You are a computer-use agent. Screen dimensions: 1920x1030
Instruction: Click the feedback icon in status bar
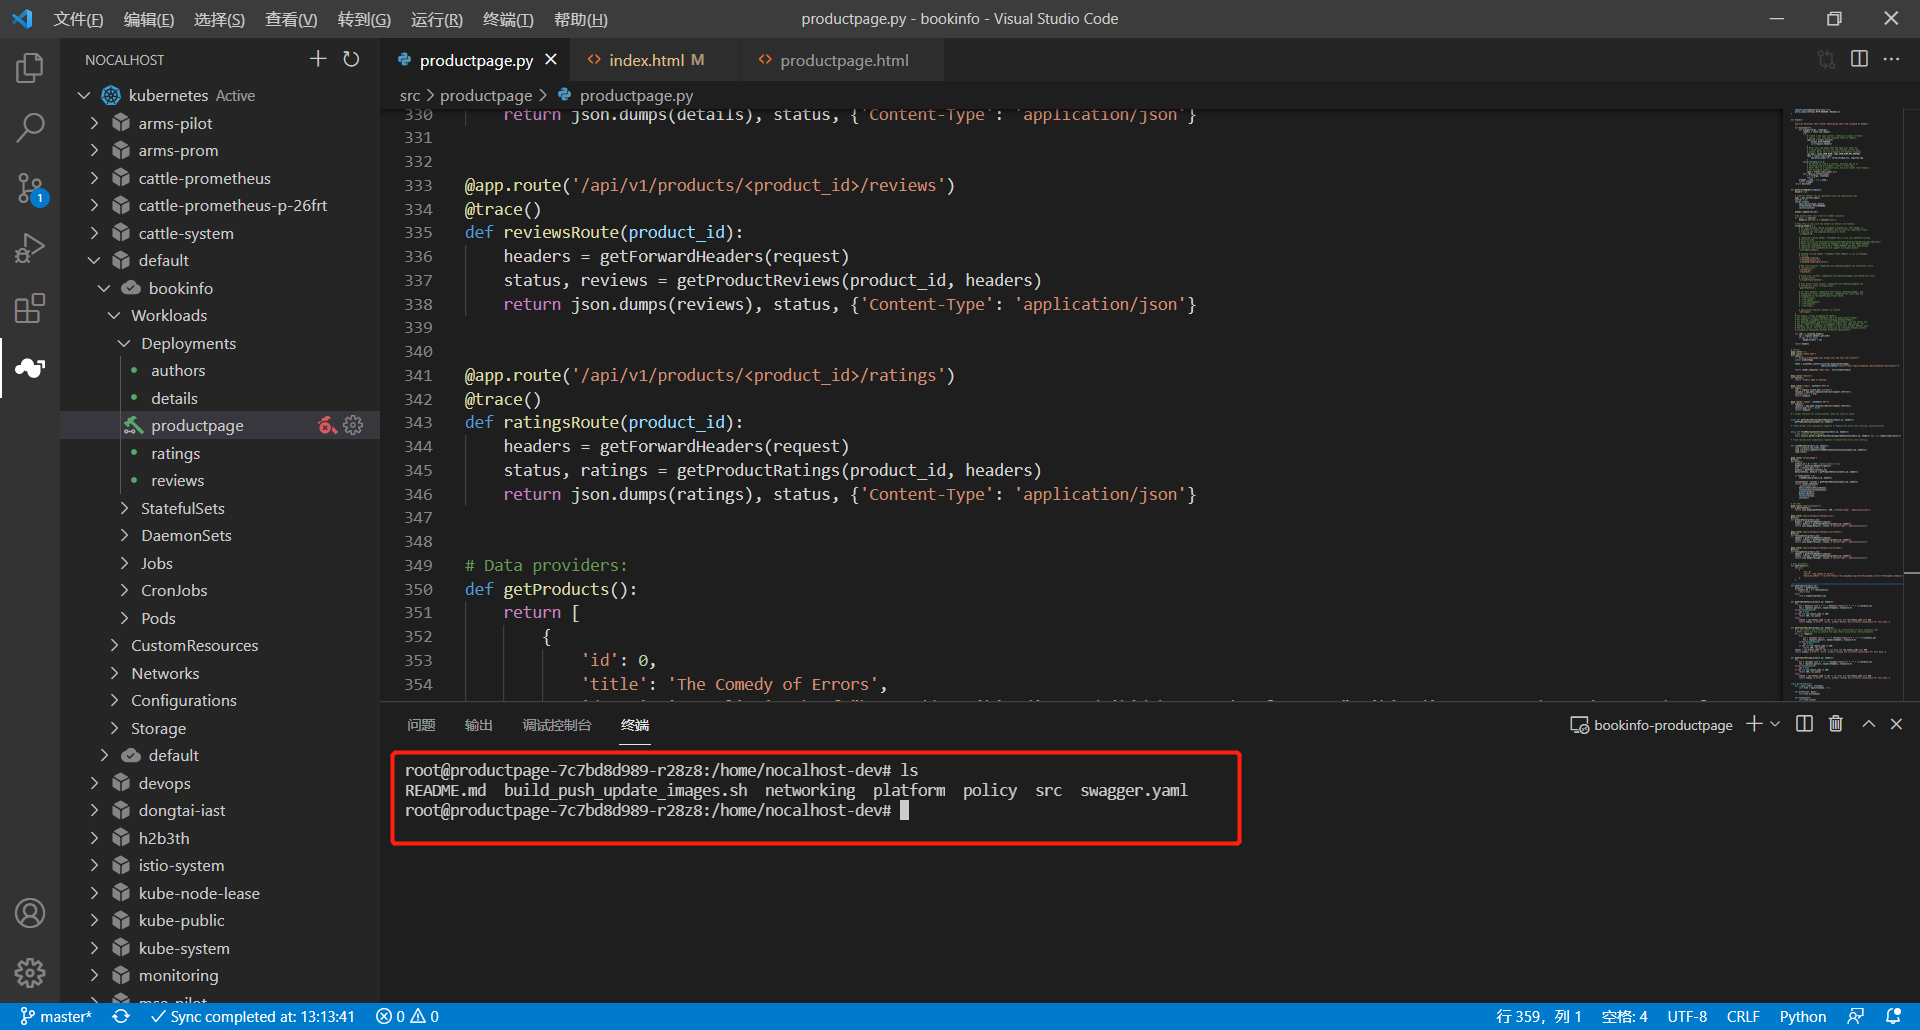pyautogui.click(x=1856, y=1016)
